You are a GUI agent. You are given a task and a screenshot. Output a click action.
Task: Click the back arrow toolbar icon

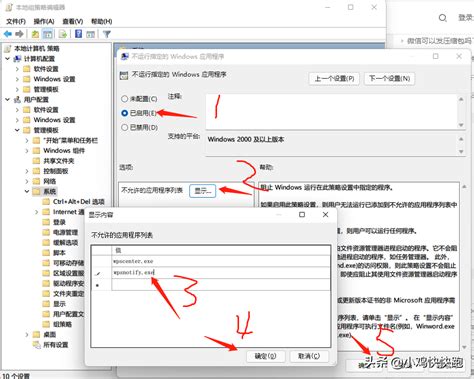point(8,34)
